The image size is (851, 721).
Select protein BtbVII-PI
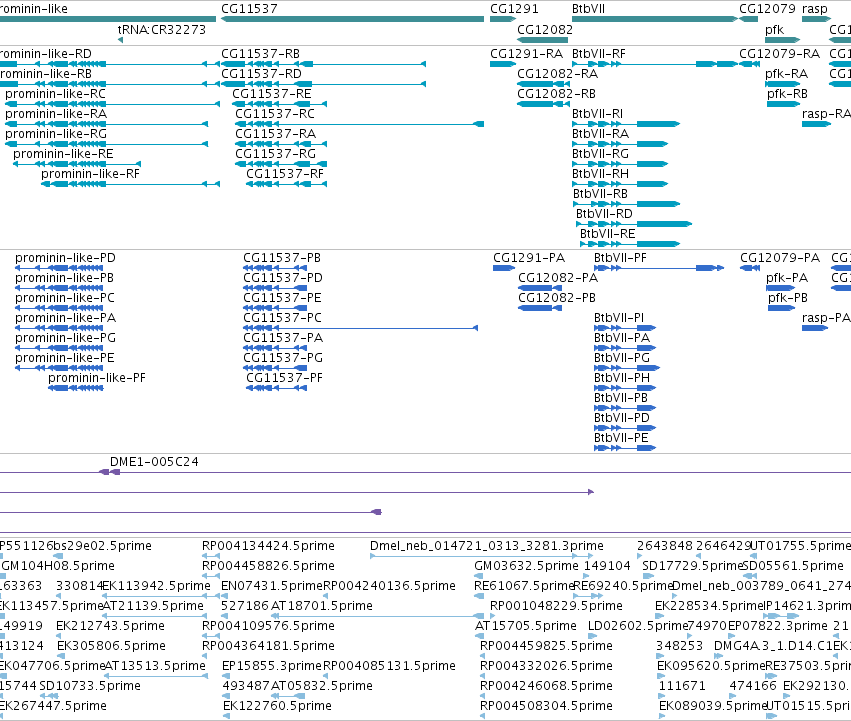click(619, 318)
